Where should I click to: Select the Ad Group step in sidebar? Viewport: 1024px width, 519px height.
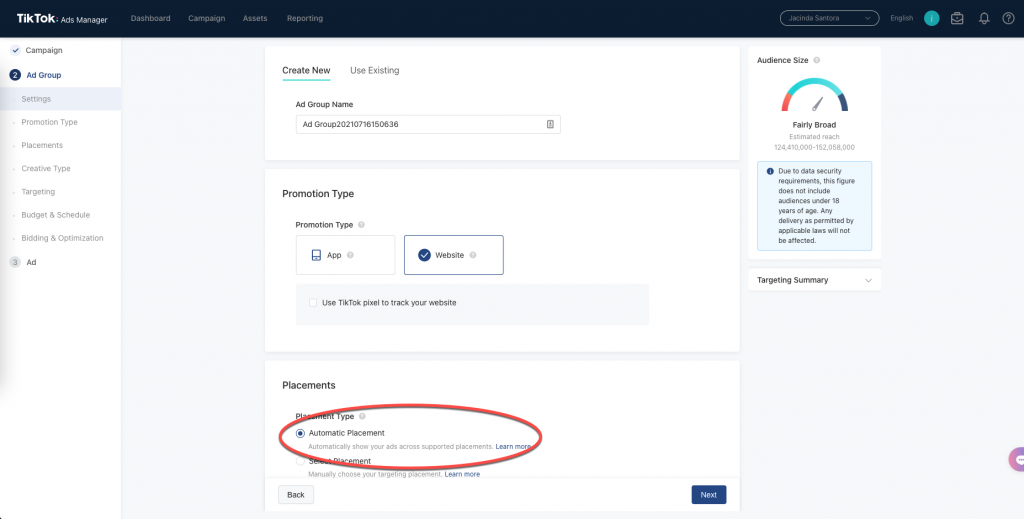[x=43, y=75]
